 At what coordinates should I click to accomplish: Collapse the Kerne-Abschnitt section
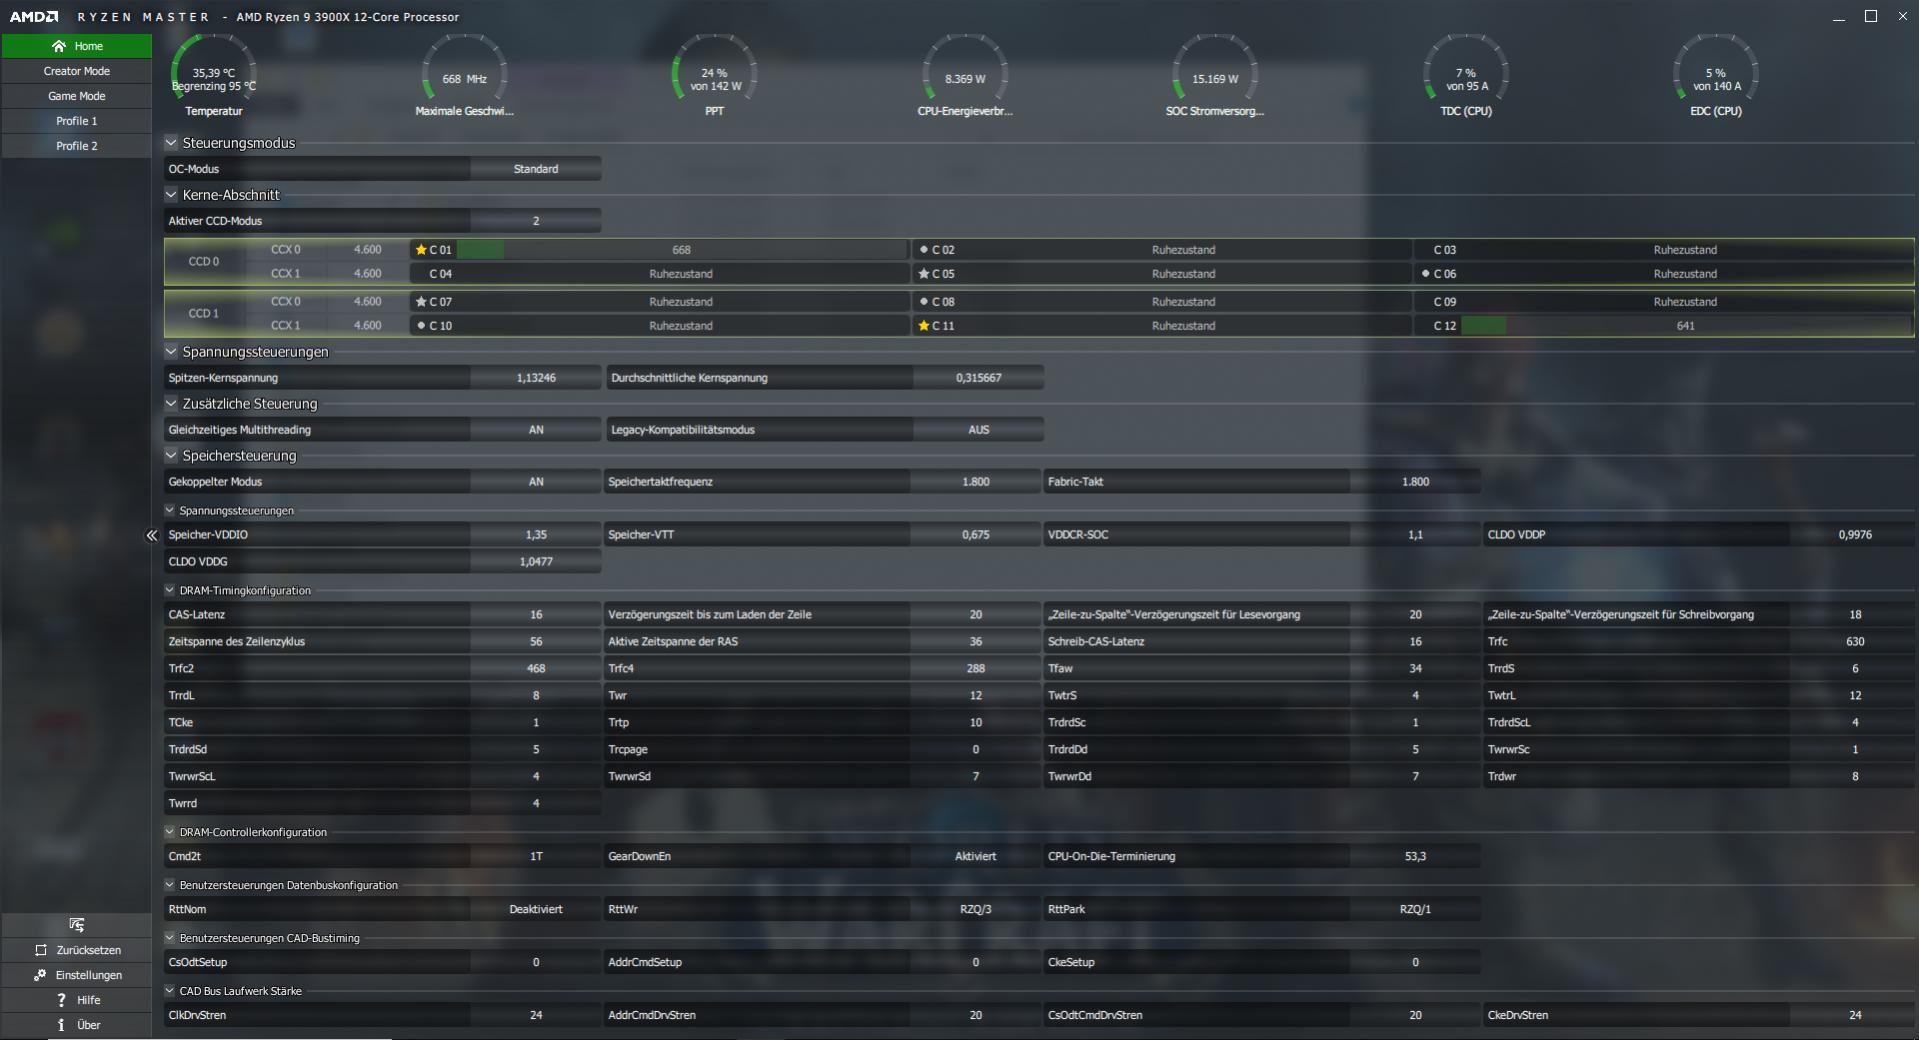[x=171, y=195]
